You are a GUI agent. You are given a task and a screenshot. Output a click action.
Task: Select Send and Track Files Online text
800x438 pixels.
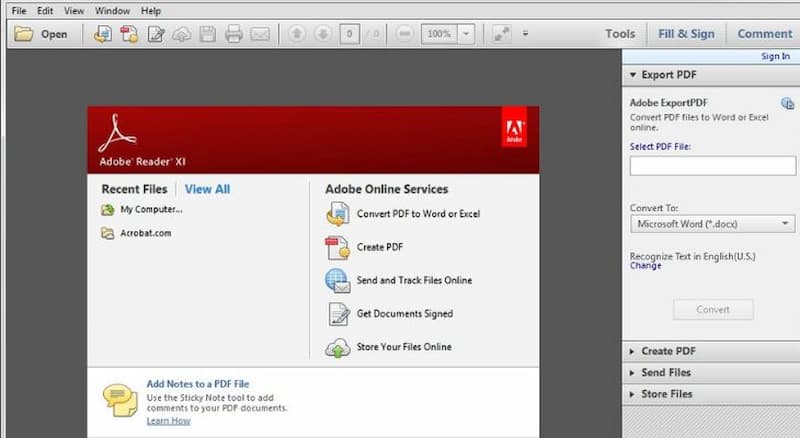coord(414,280)
